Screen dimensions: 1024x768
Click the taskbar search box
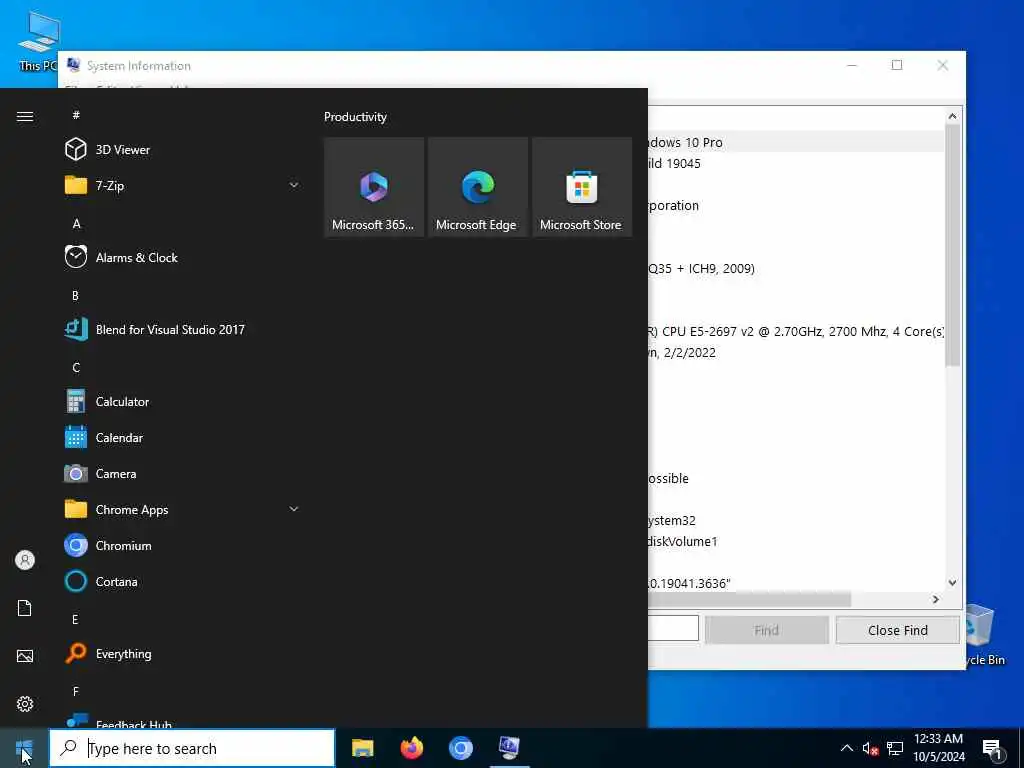(192, 748)
